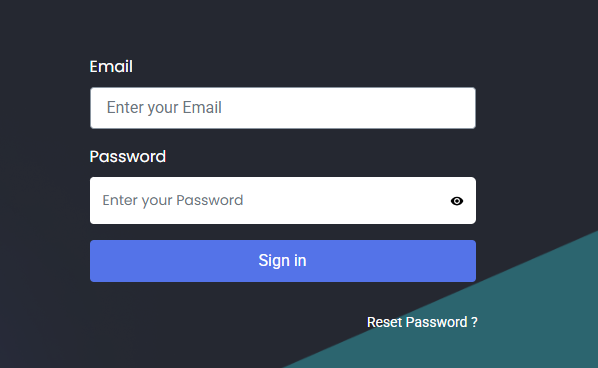
Task: Select the Email input box
Action: click(x=283, y=108)
